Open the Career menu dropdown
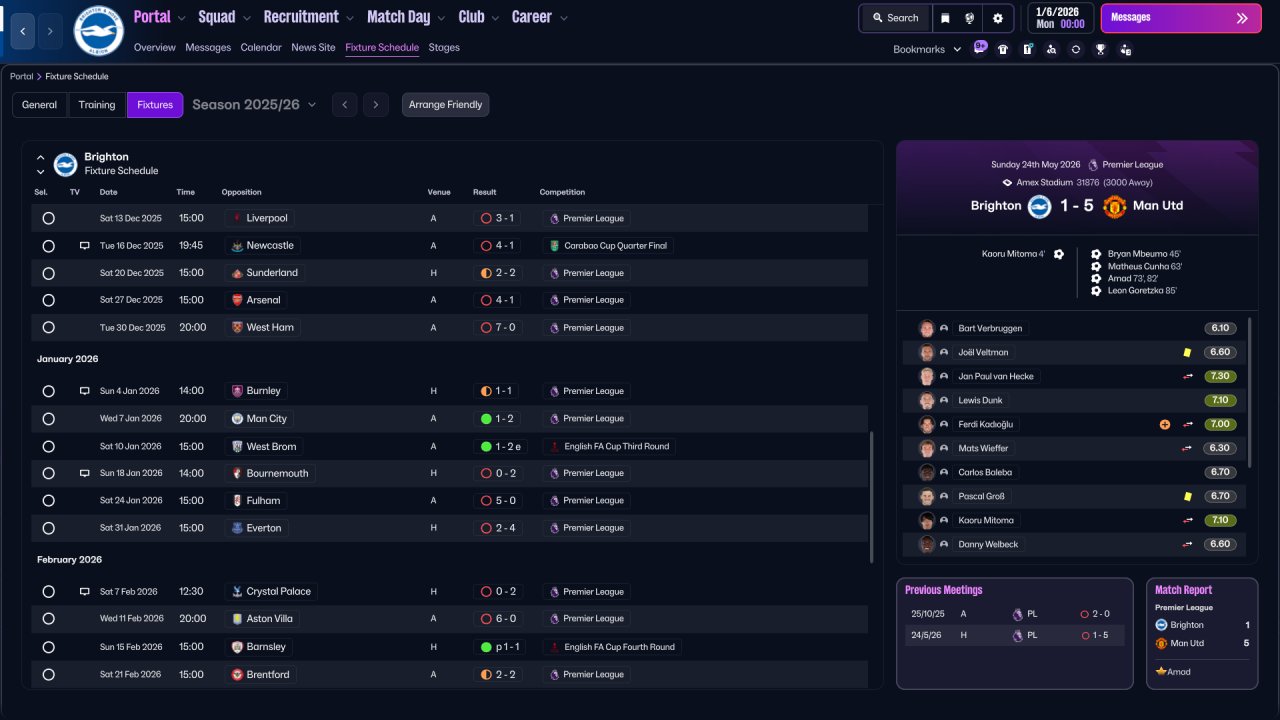Screen dimensions: 1280x720 pos(540,17)
